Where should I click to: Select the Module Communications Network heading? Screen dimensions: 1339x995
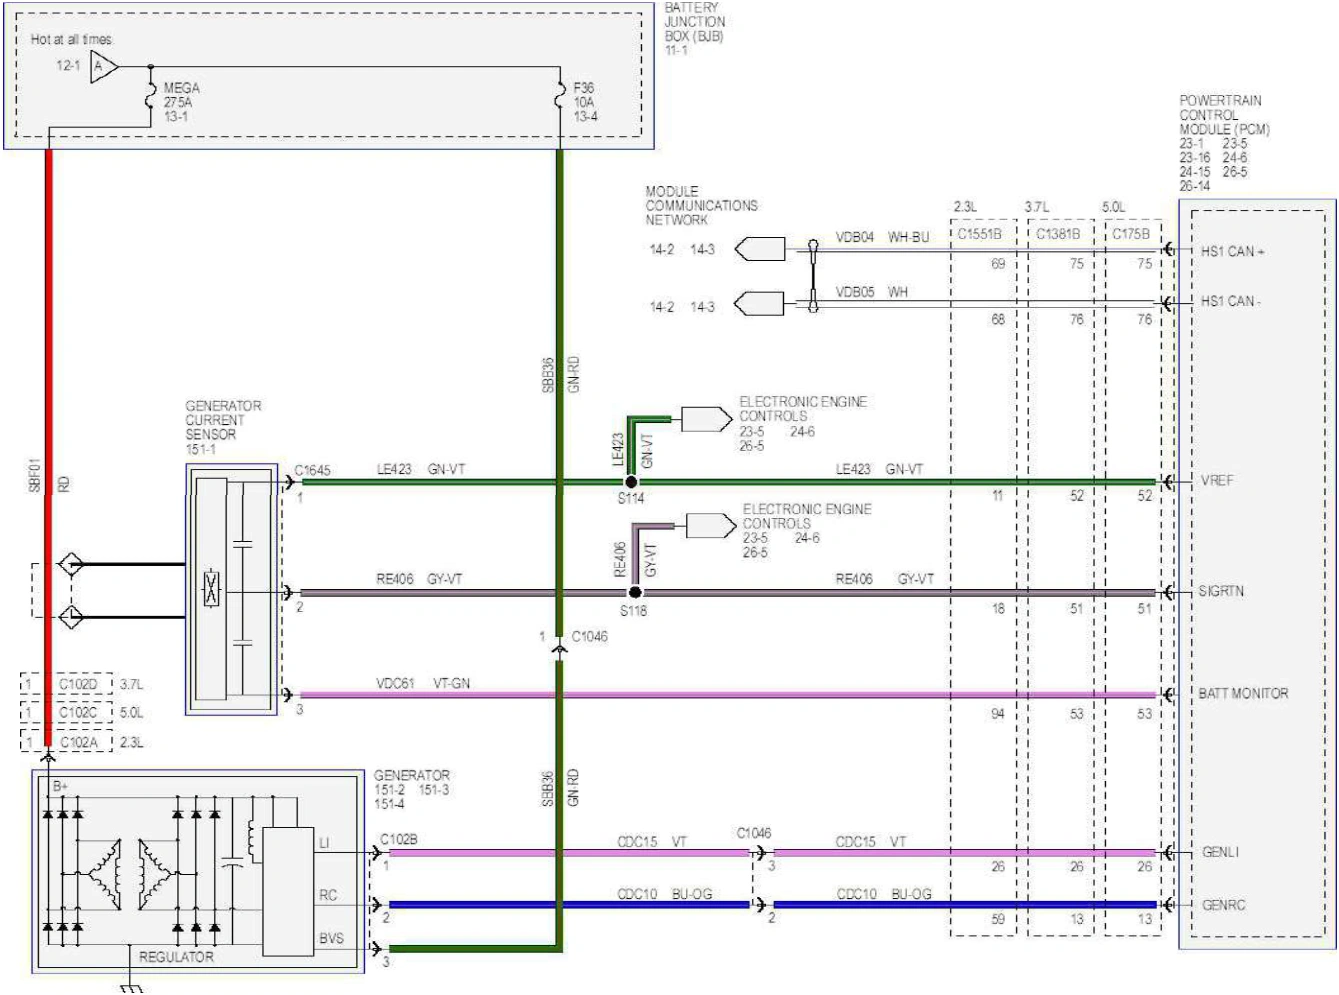point(701,205)
